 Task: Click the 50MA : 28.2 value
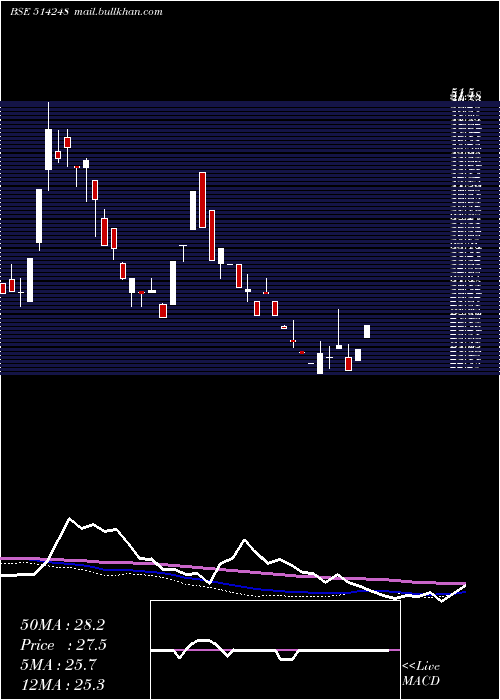point(62,625)
